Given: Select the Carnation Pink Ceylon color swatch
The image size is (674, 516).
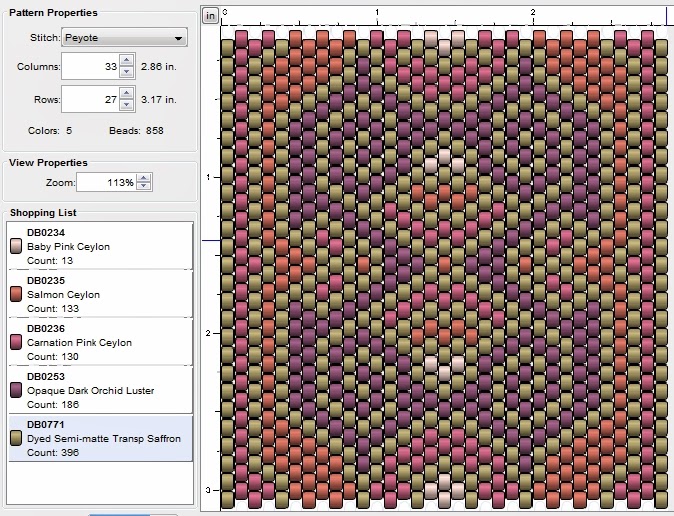Looking at the screenshot, I should coord(16,342).
